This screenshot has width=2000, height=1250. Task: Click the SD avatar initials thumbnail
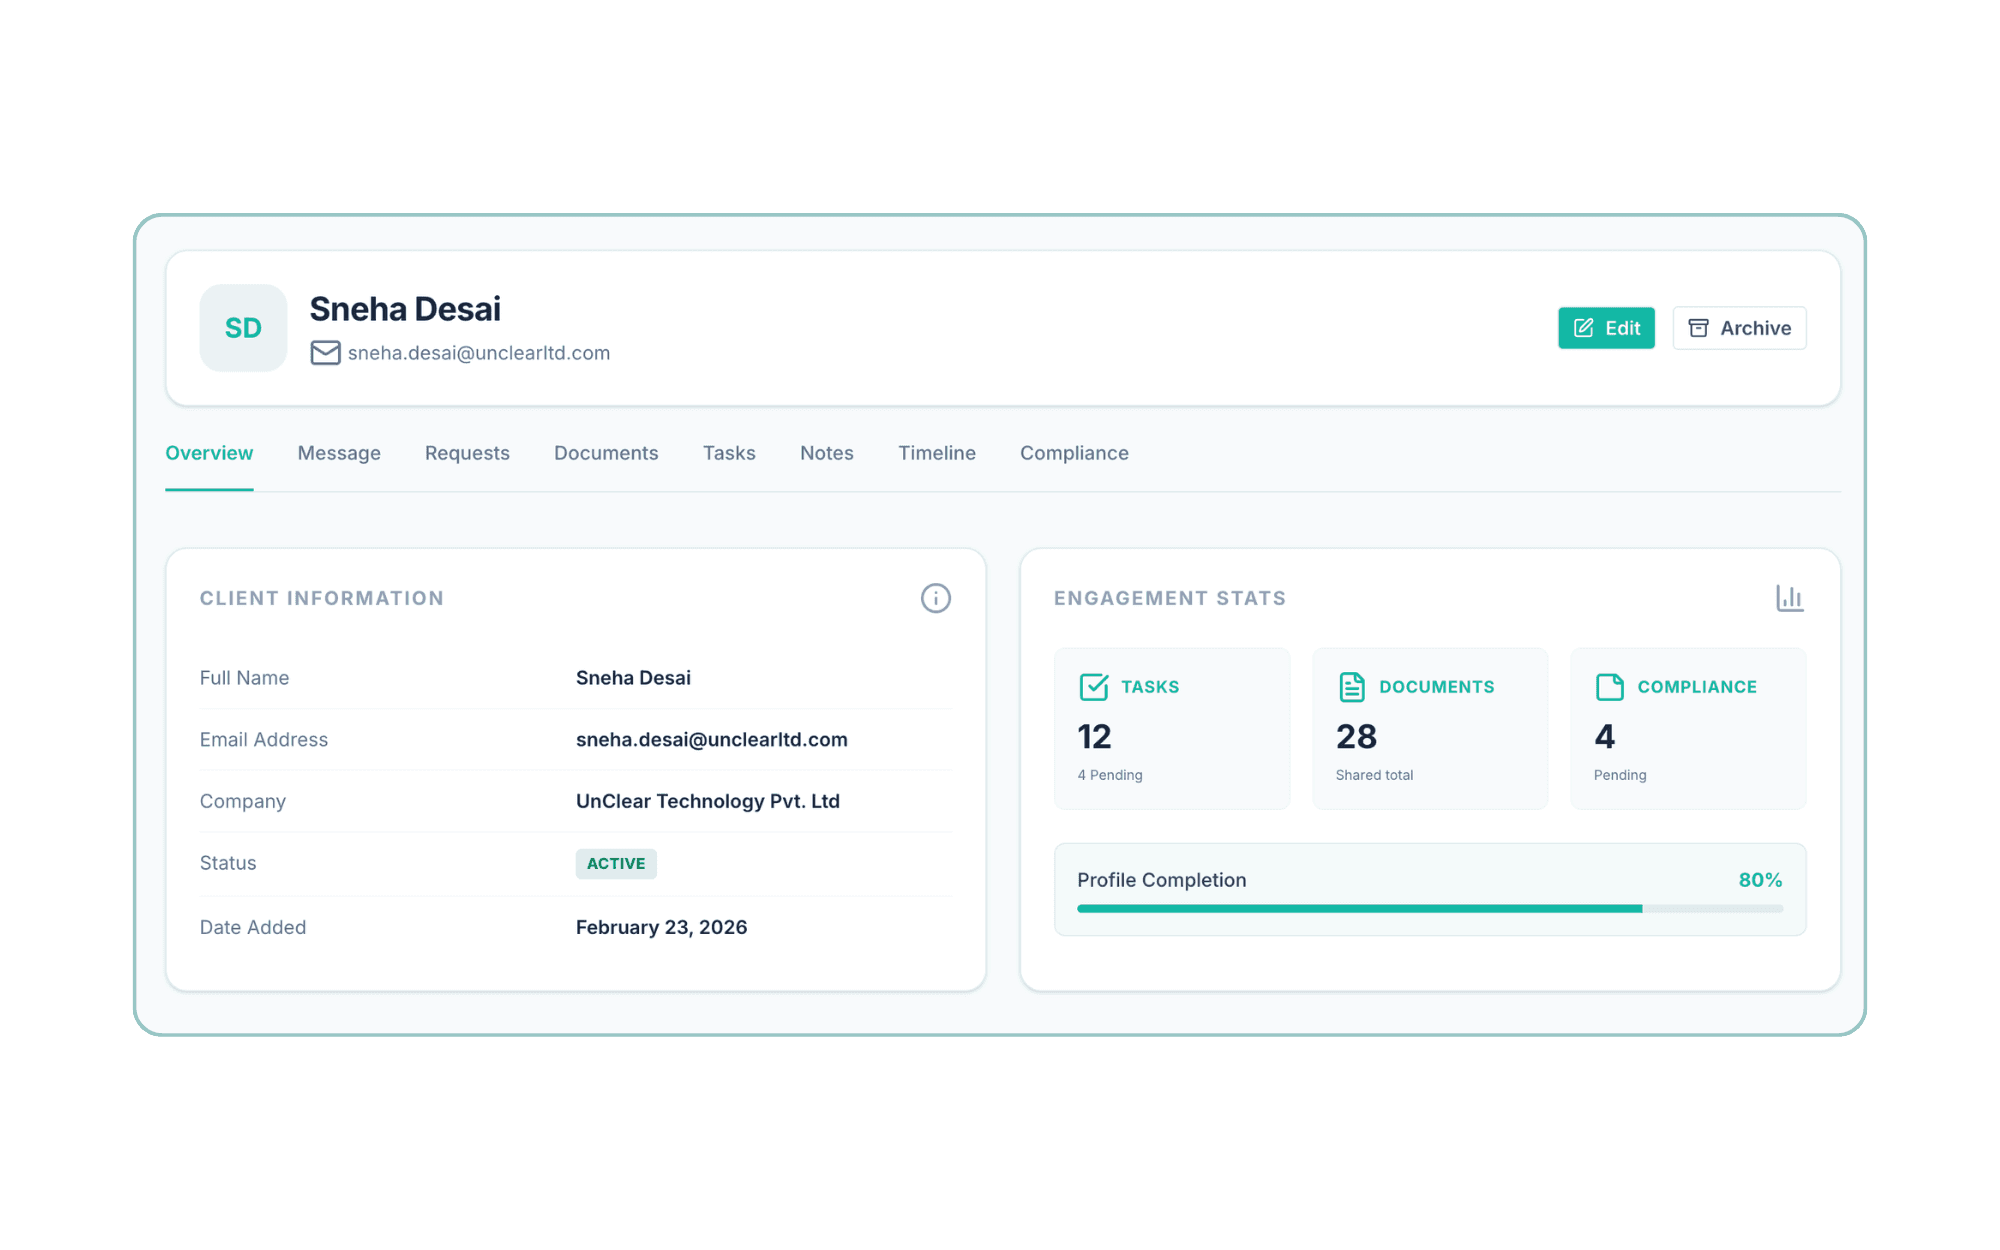[243, 328]
